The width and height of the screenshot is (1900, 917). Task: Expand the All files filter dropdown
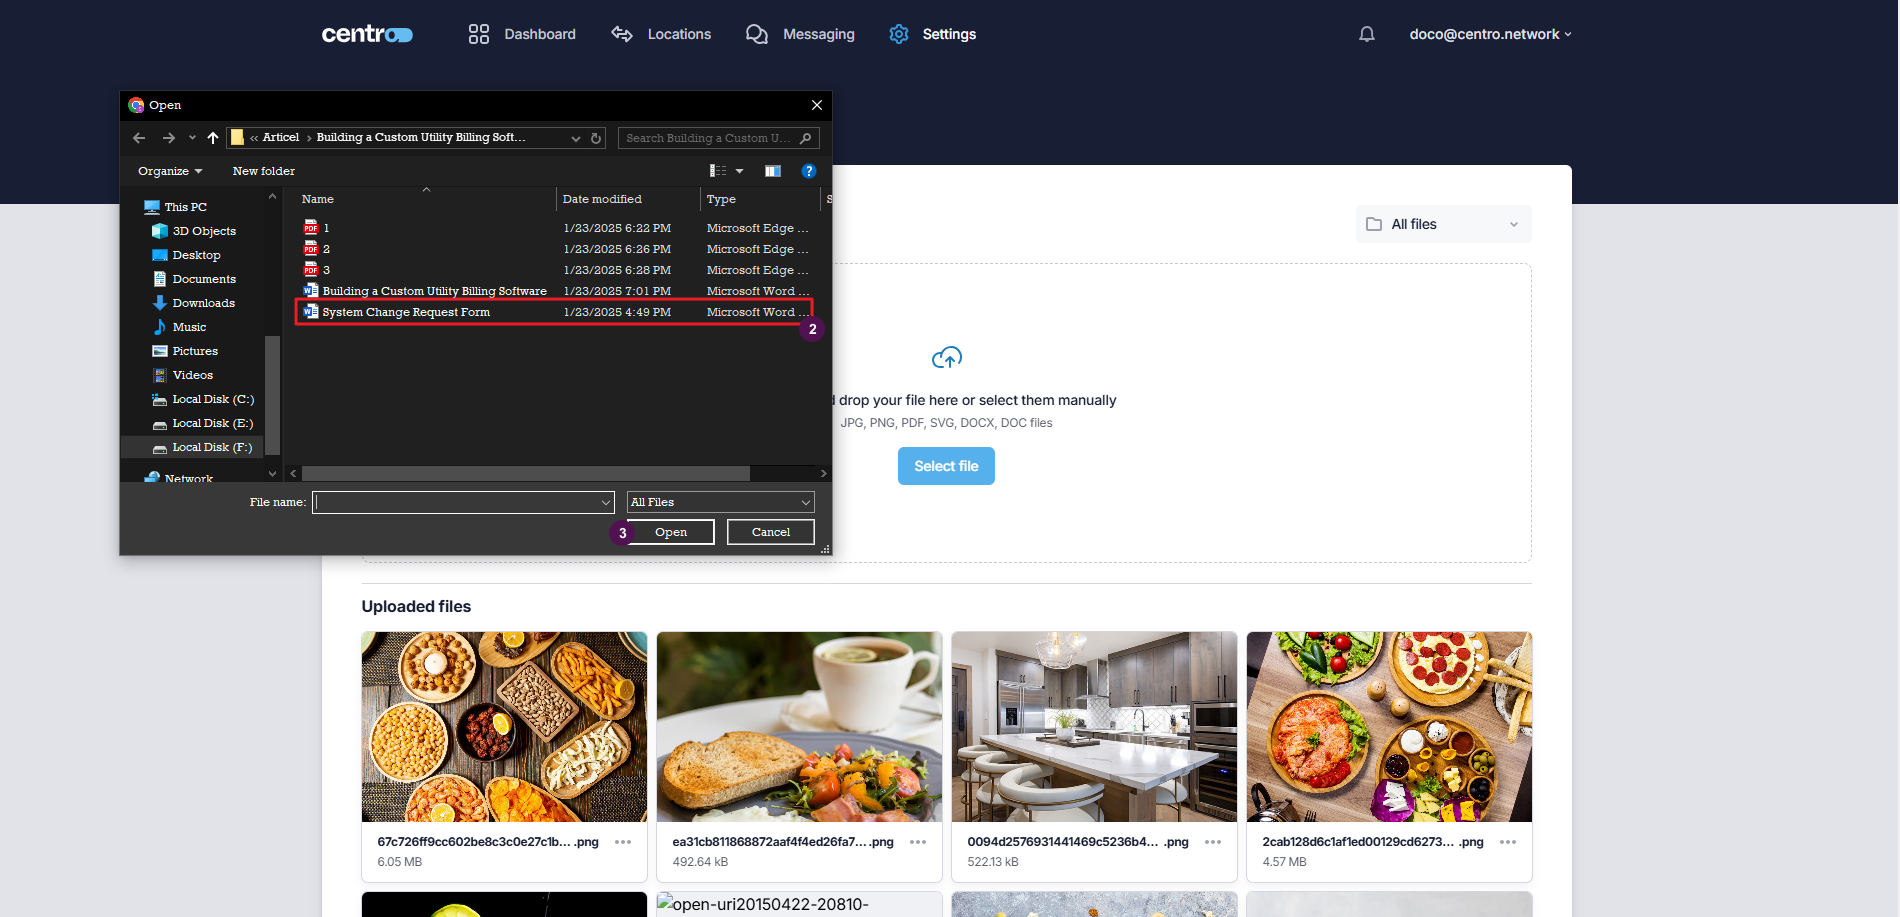[x=1443, y=224]
